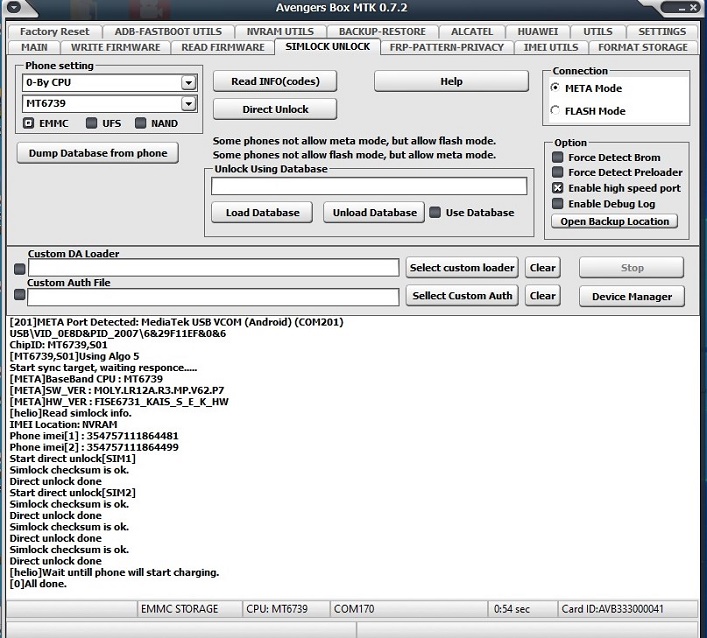This screenshot has height=638, width=707.
Task: Enable Force Detect Brom option
Action: [x=558, y=157]
